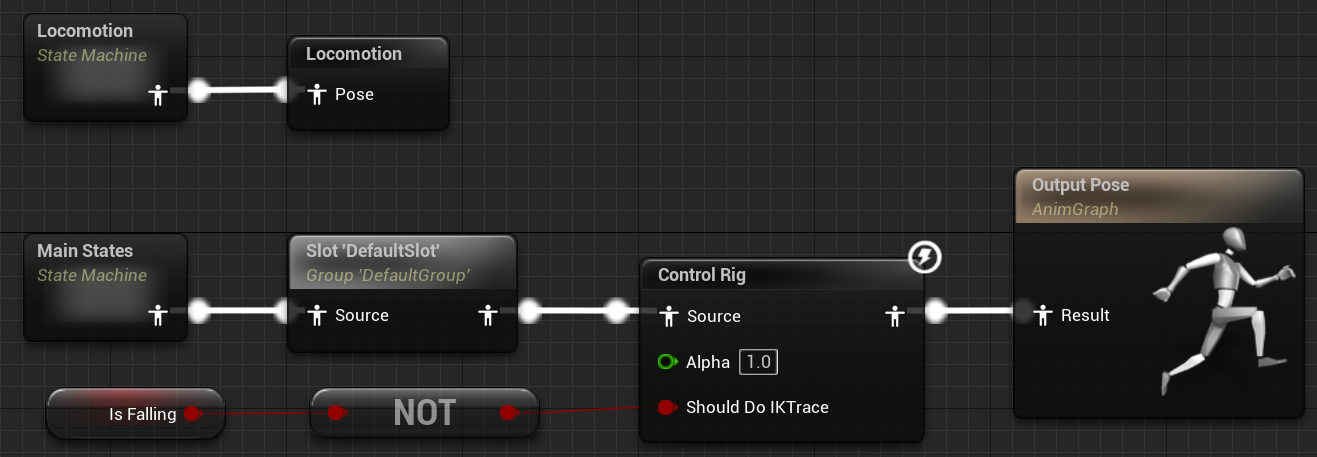Image resolution: width=1317 pixels, height=457 pixels.
Task: Select the Output Pose node header
Action: [1159, 196]
